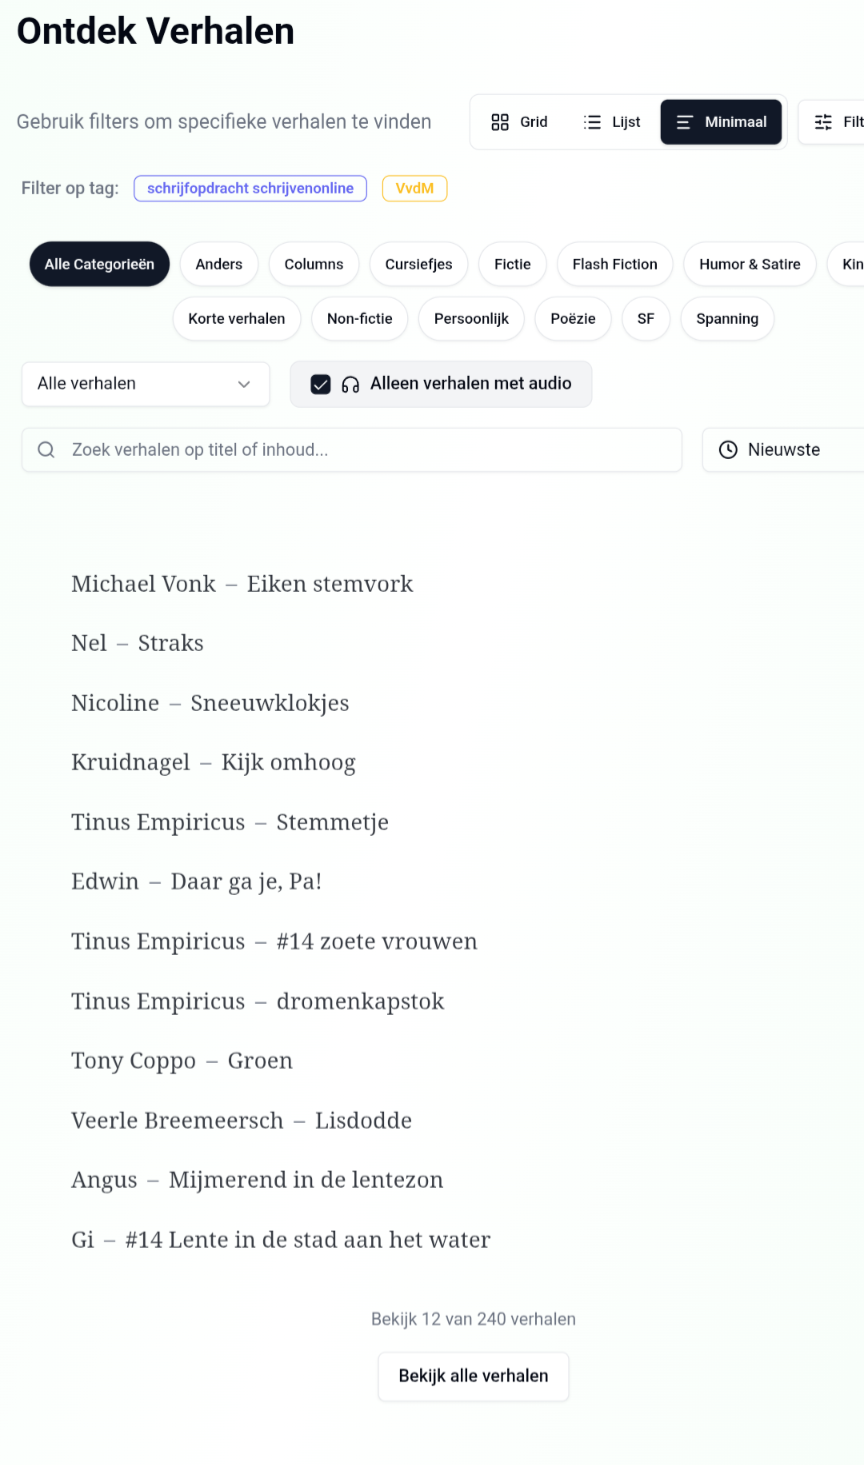Toggle the Flash Fiction category chip
Image resolution: width=864 pixels, height=1465 pixels.
click(x=614, y=264)
